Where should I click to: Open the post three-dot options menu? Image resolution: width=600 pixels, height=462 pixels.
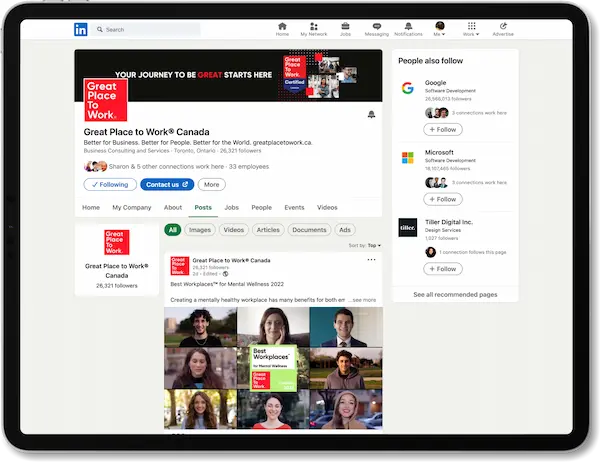(371, 260)
